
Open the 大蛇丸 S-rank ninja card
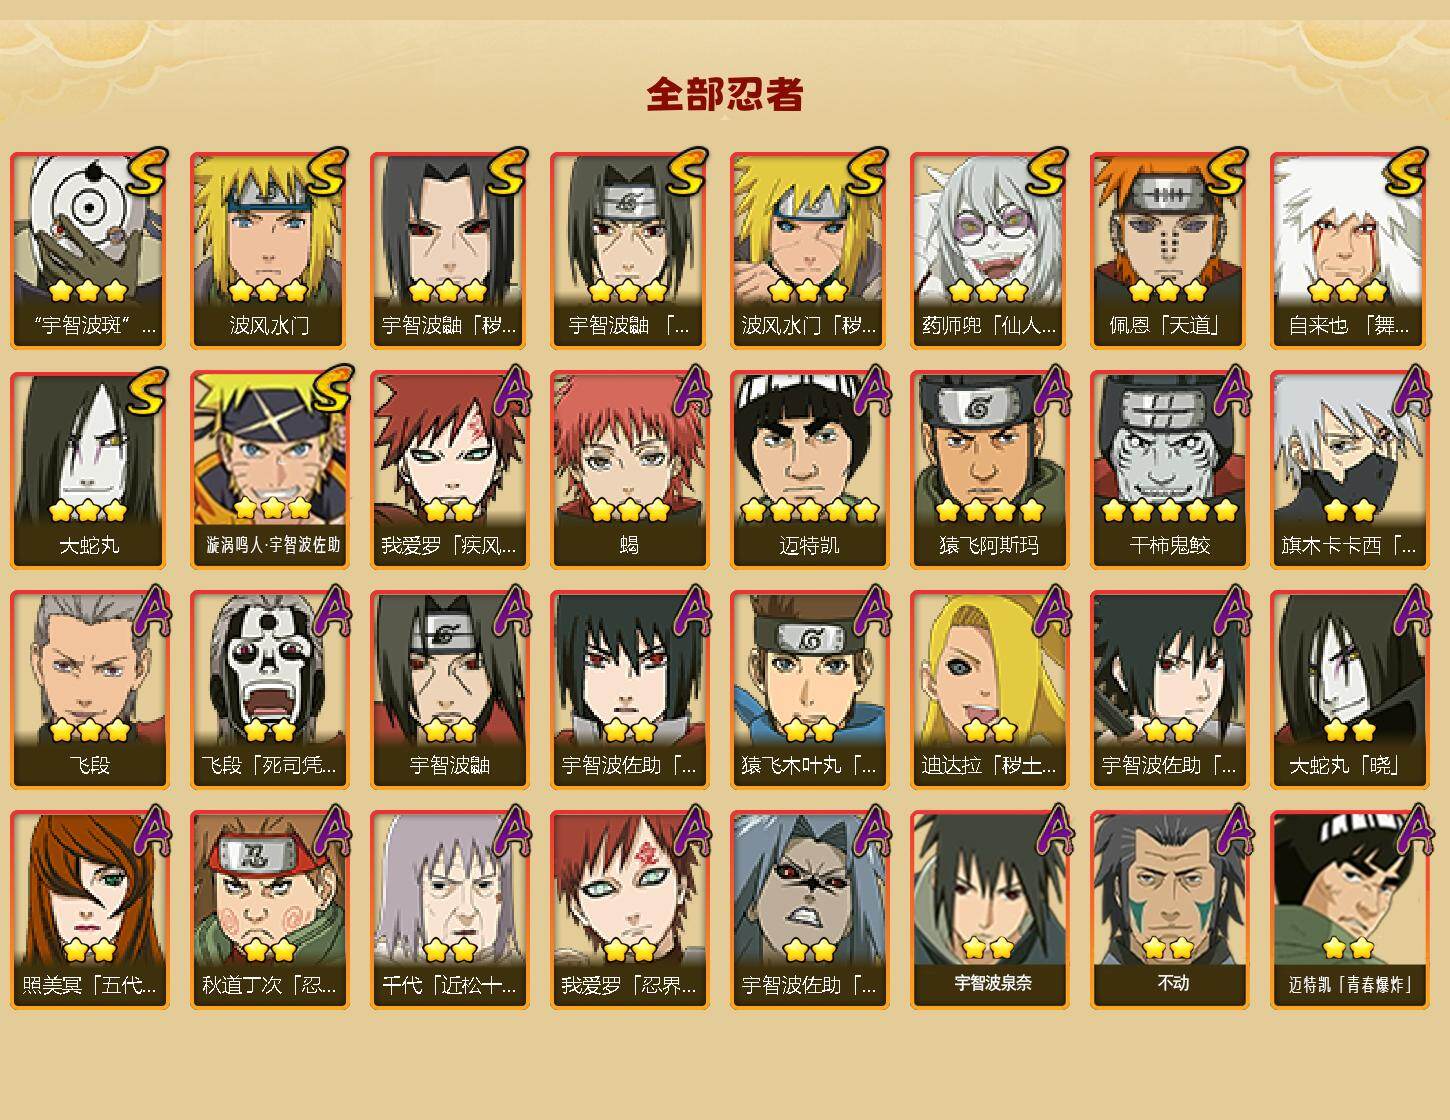pos(89,470)
